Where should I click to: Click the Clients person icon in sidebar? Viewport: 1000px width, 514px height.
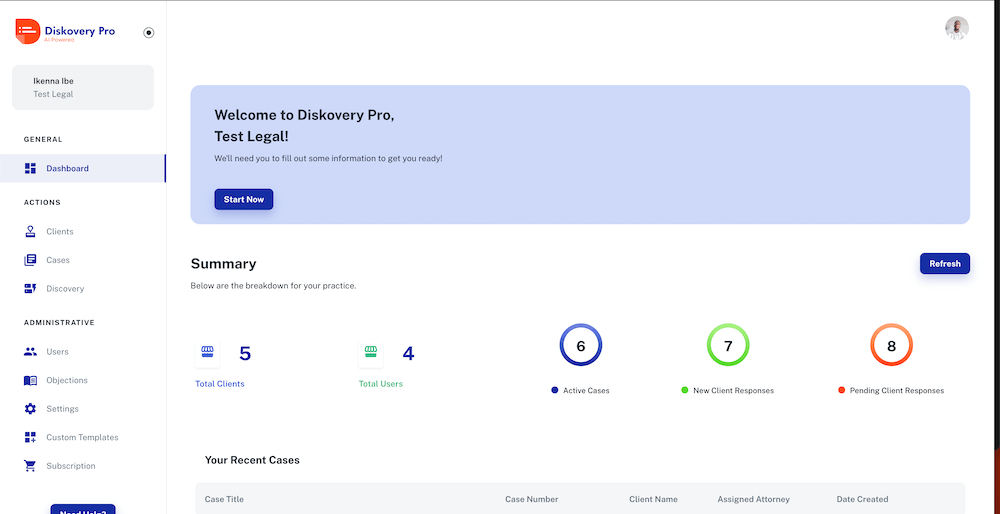coord(30,231)
